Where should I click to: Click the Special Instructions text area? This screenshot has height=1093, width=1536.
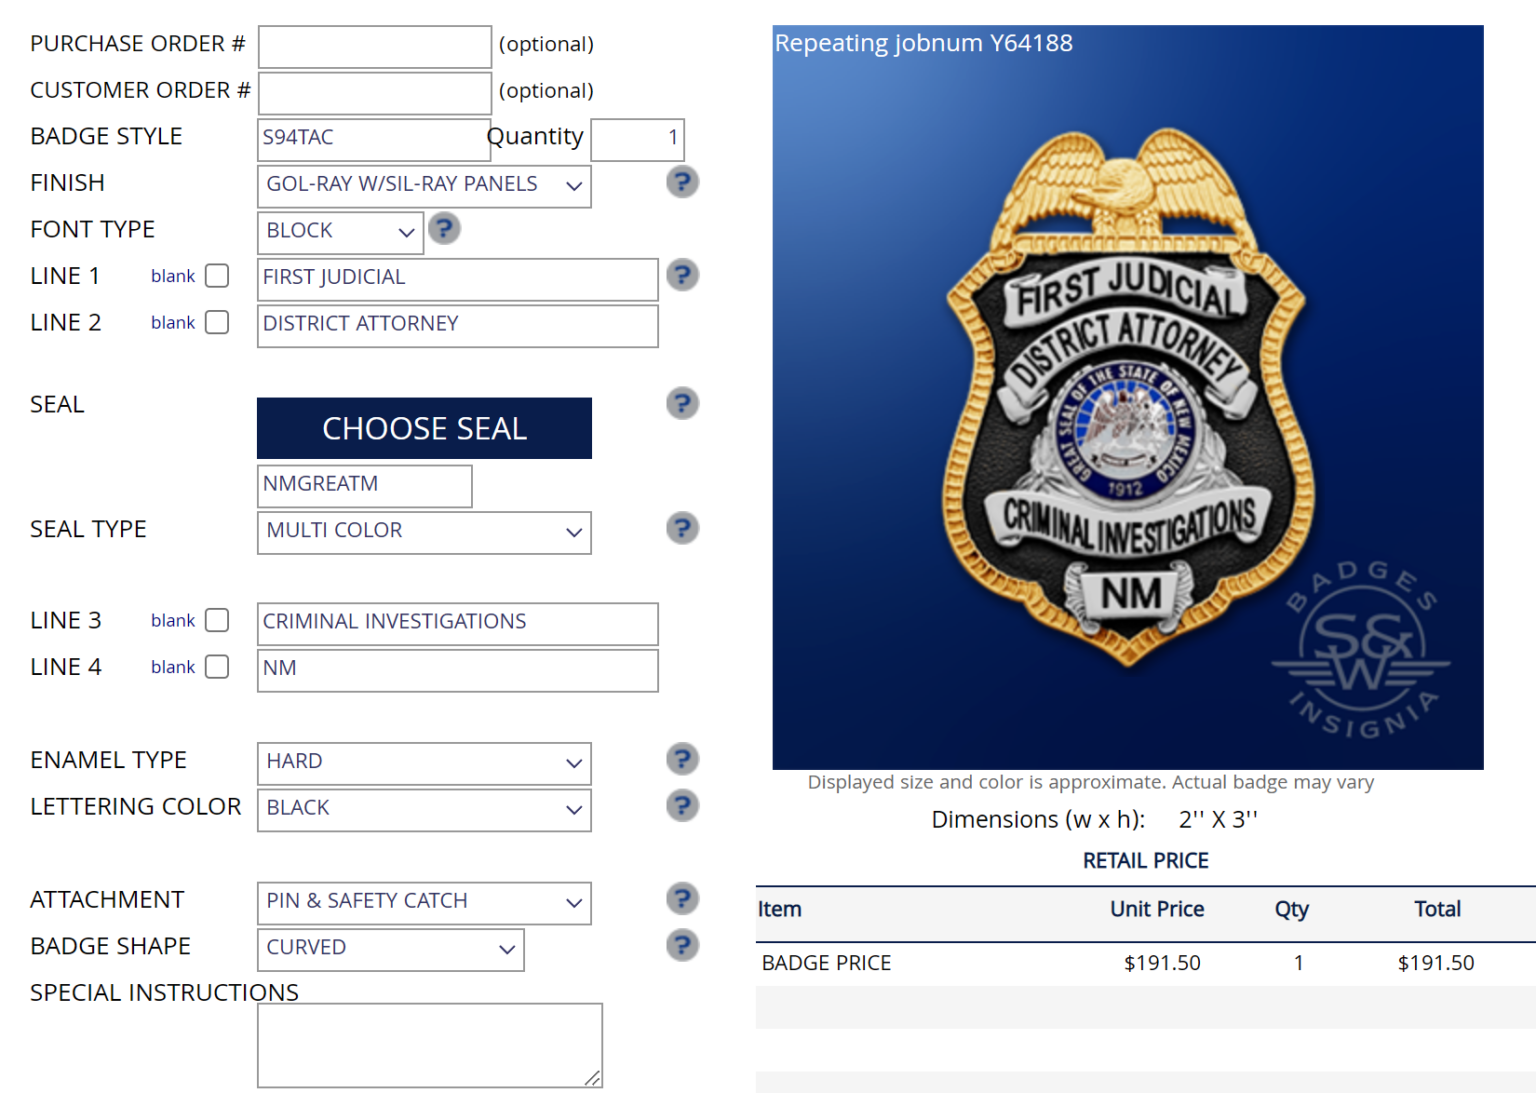pos(430,1044)
